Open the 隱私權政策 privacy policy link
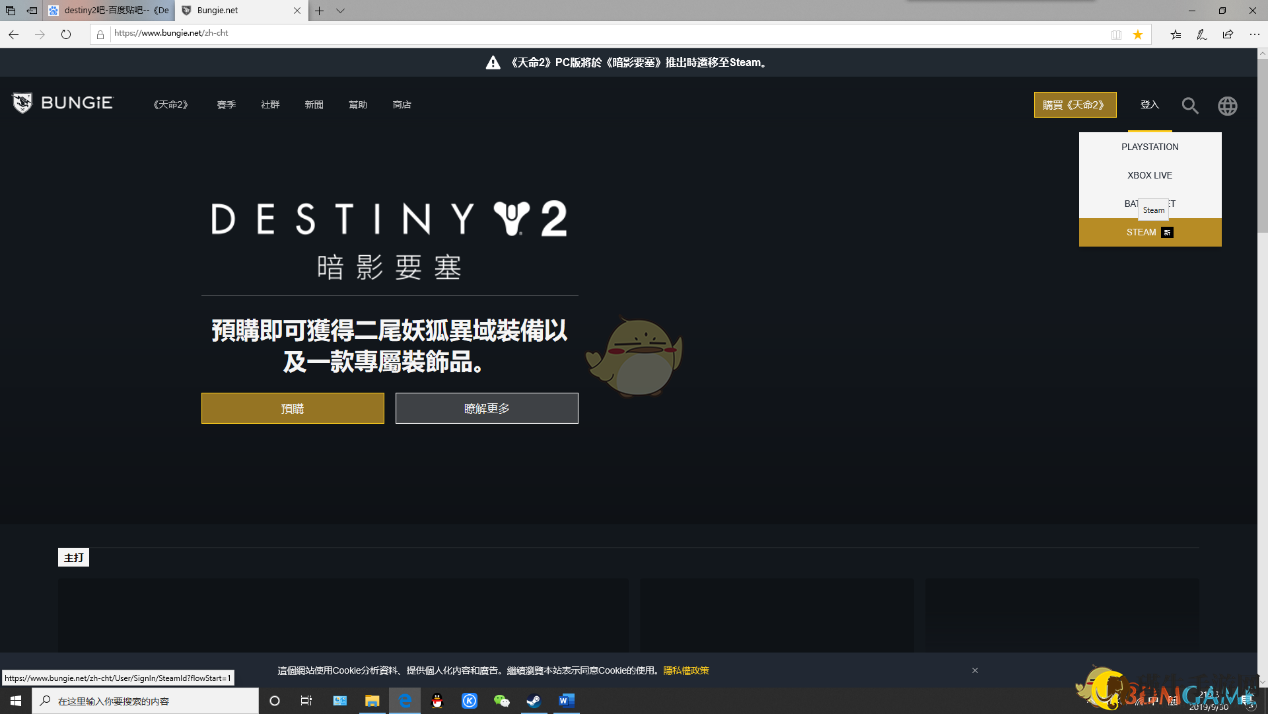This screenshot has width=1268, height=714. [685, 670]
